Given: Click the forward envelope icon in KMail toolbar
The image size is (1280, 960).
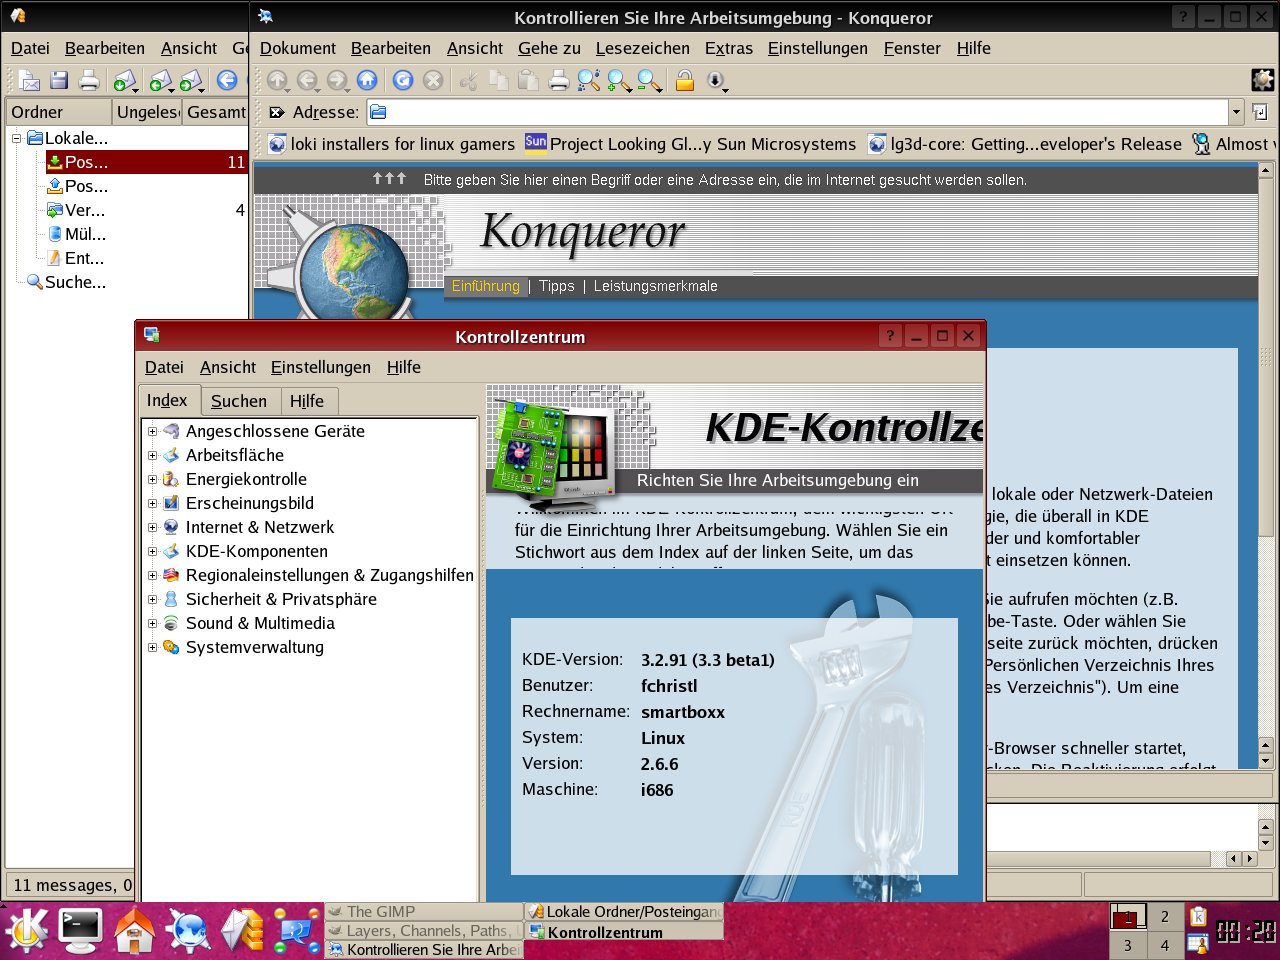Looking at the screenshot, I should 192,81.
